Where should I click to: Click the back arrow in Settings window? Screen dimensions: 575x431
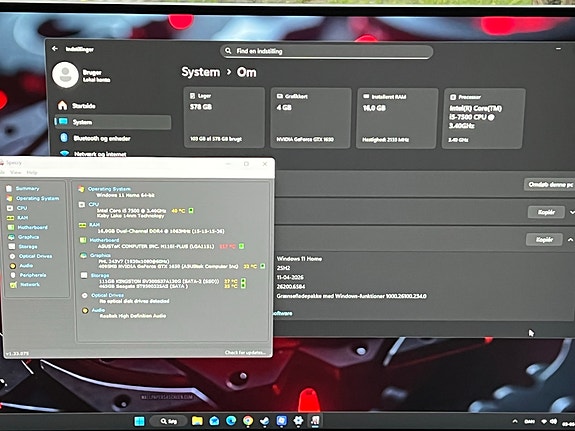pyautogui.click(x=55, y=48)
